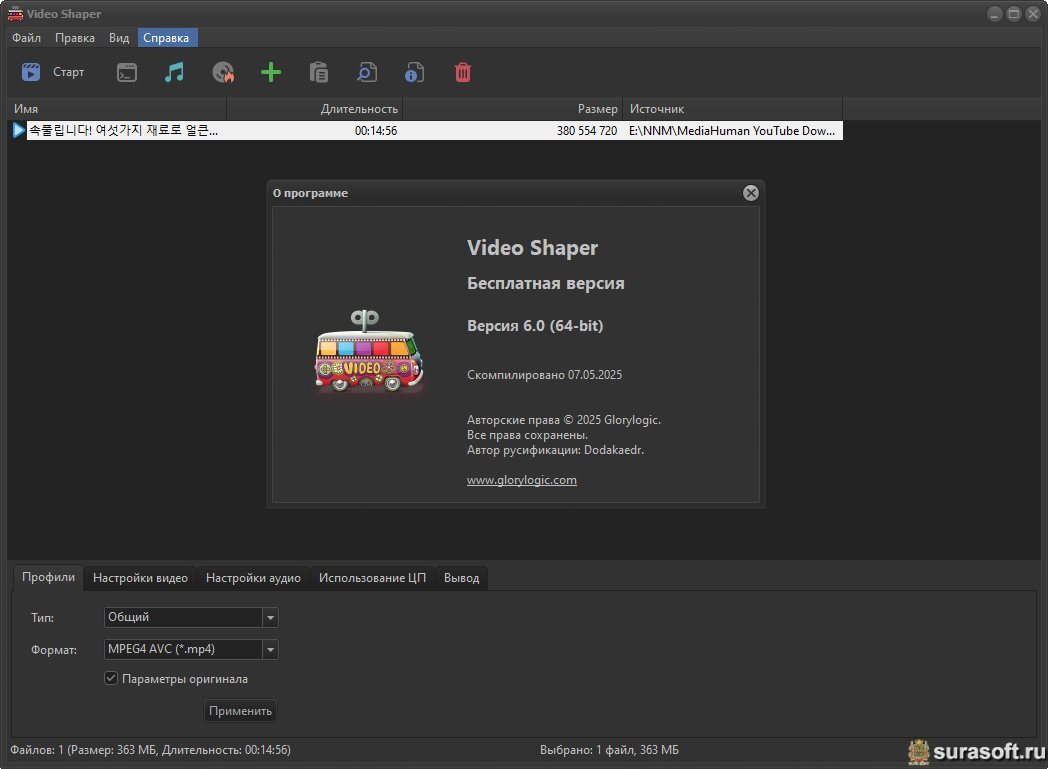Click the Выбрано: 1 файл status text

(x=609, y=750)
